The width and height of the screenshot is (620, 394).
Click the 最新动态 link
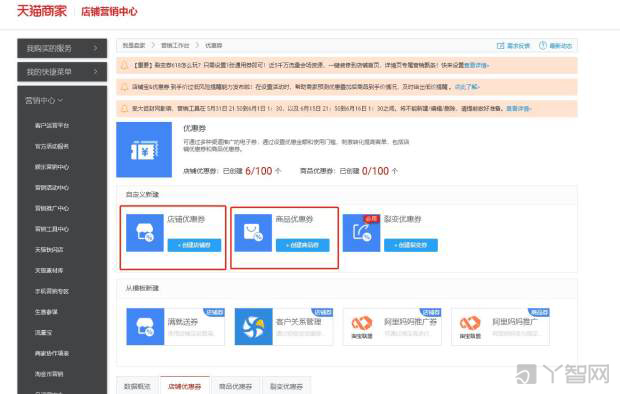(561, 46)
